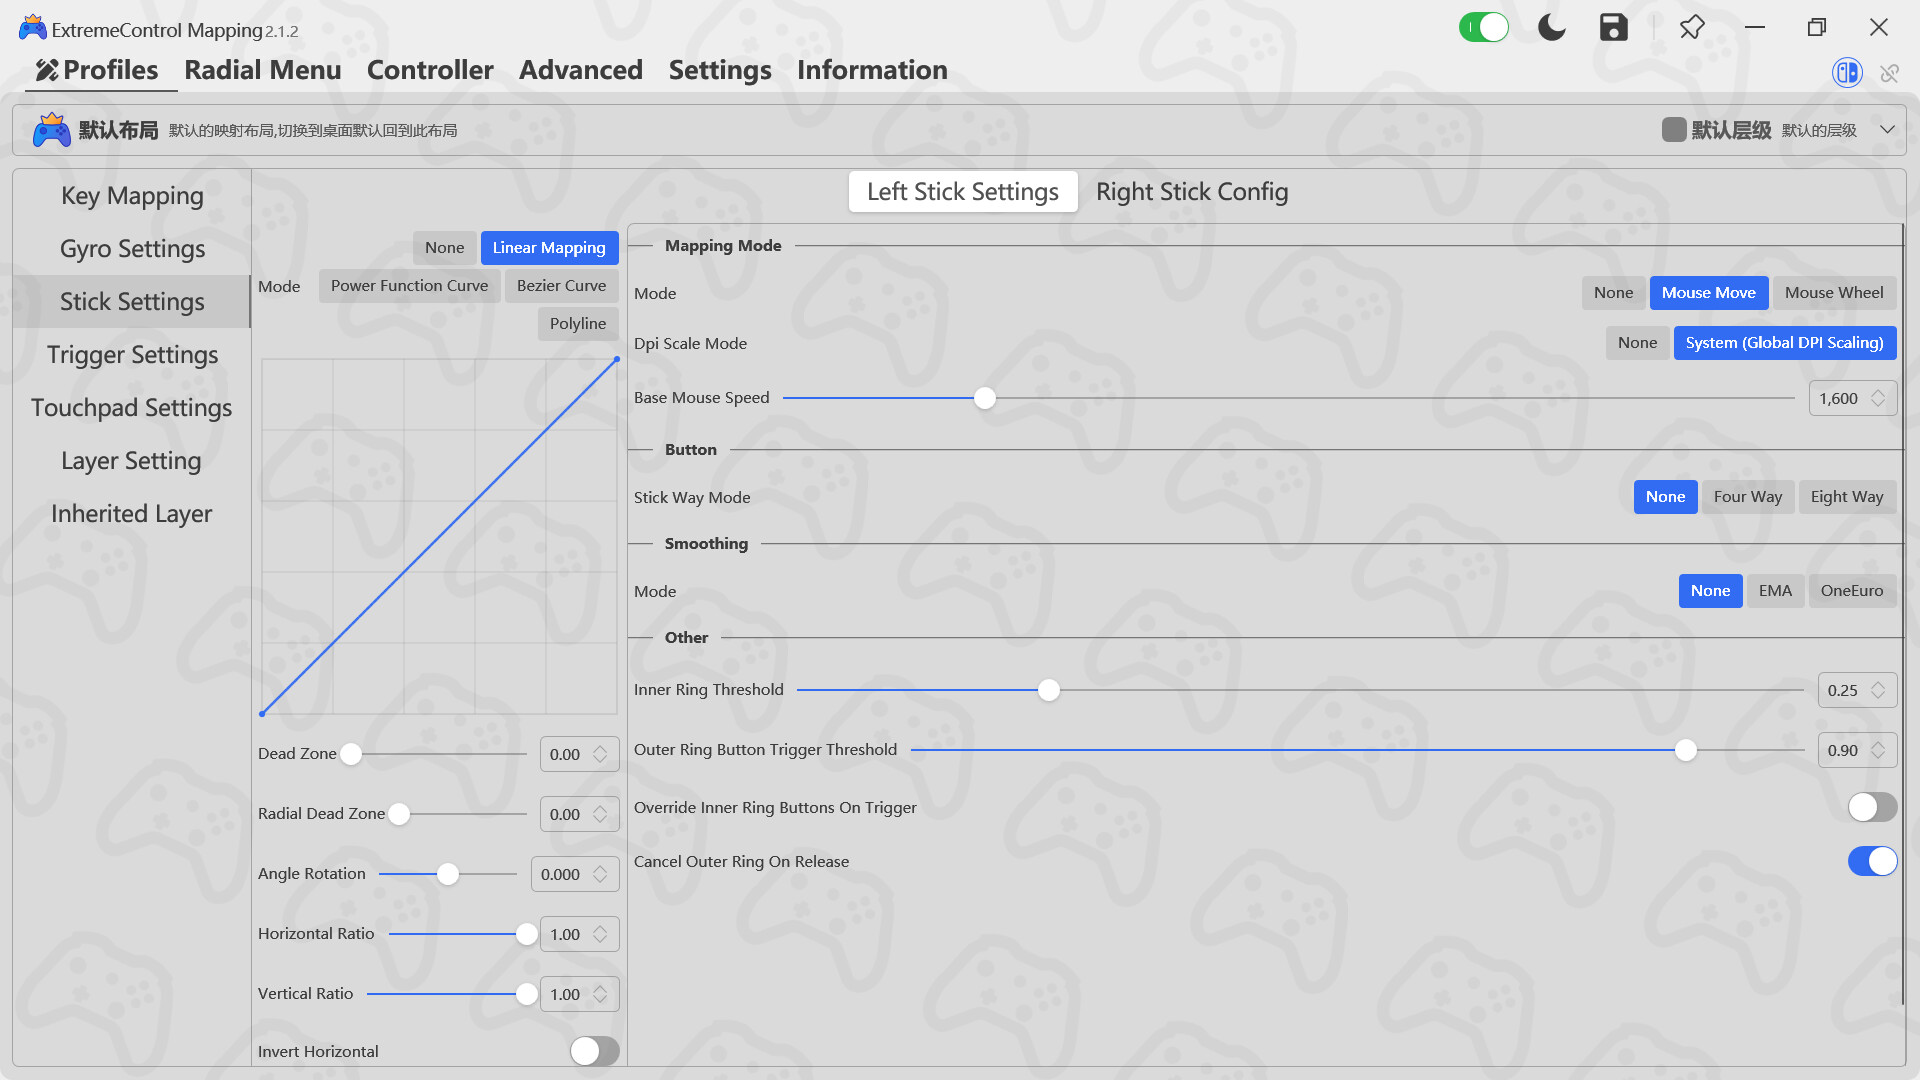Select the Bezier Curve mapping mode
This screenshot has height=1080, width=1920.
pos(562,285)
